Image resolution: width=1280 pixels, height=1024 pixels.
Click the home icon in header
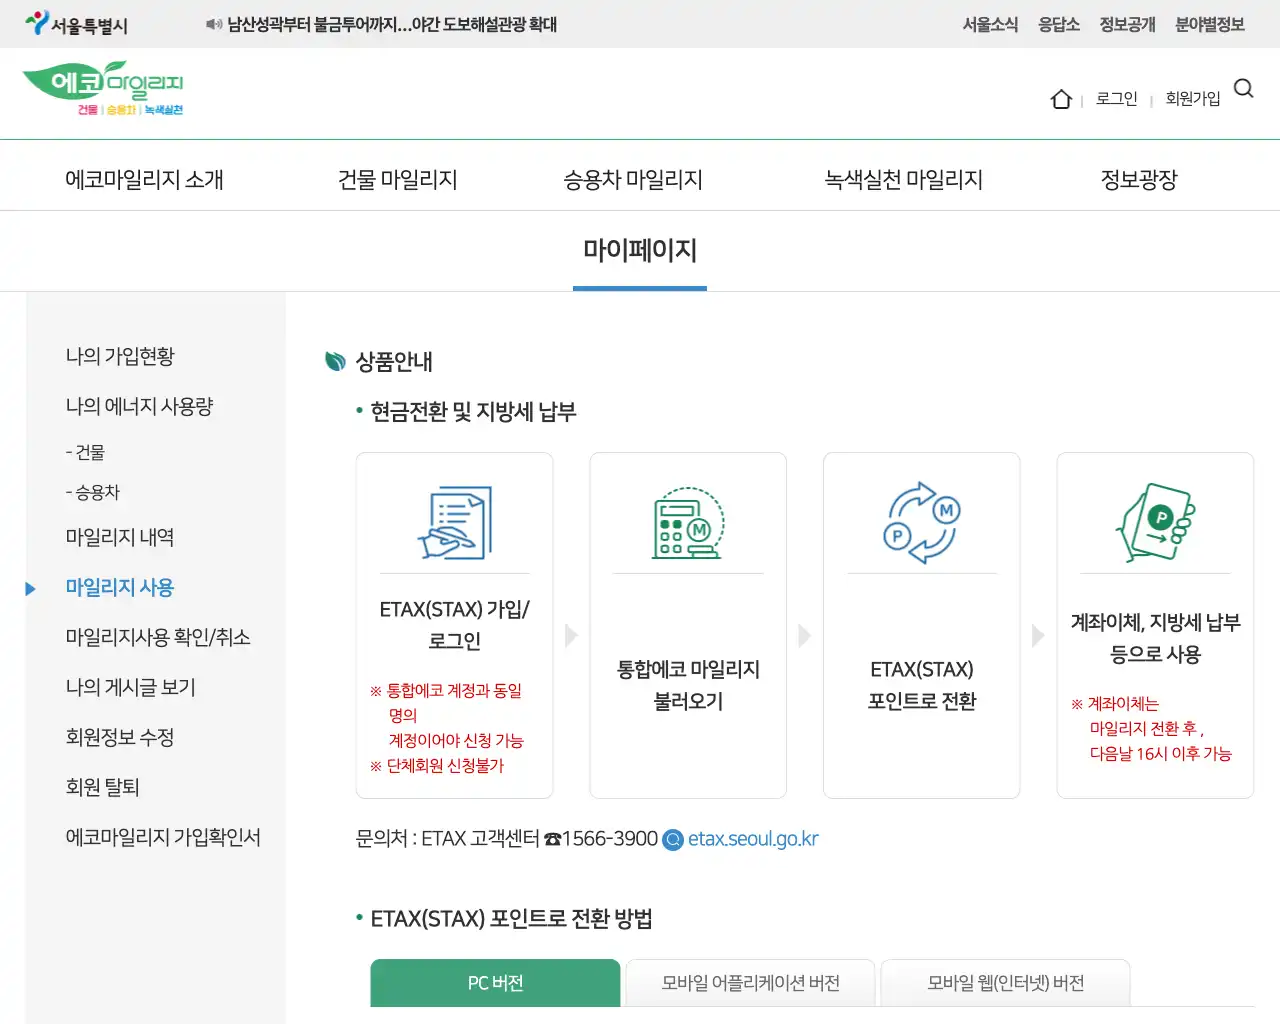tap(1061, 99)
